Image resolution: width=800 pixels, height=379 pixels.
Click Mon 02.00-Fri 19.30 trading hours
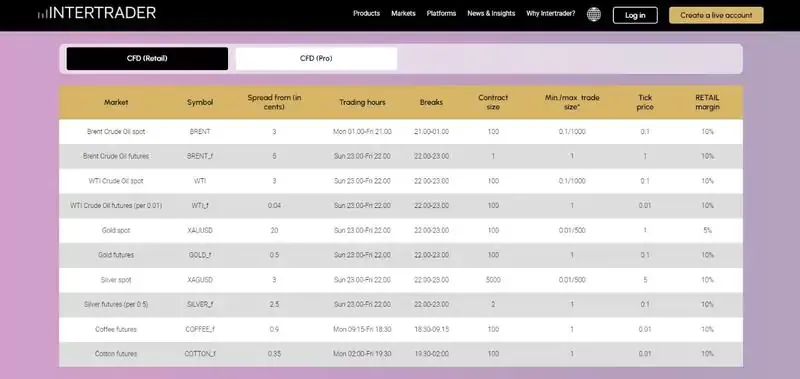coord(362,354)
